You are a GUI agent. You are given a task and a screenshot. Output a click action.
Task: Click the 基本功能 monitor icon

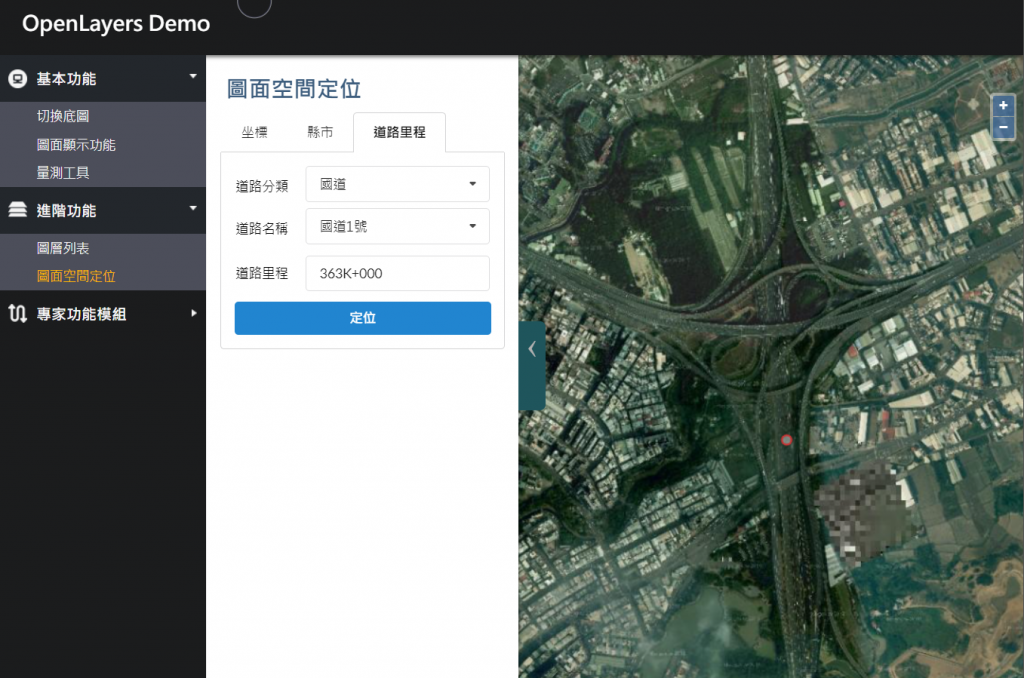coord(18,79)
